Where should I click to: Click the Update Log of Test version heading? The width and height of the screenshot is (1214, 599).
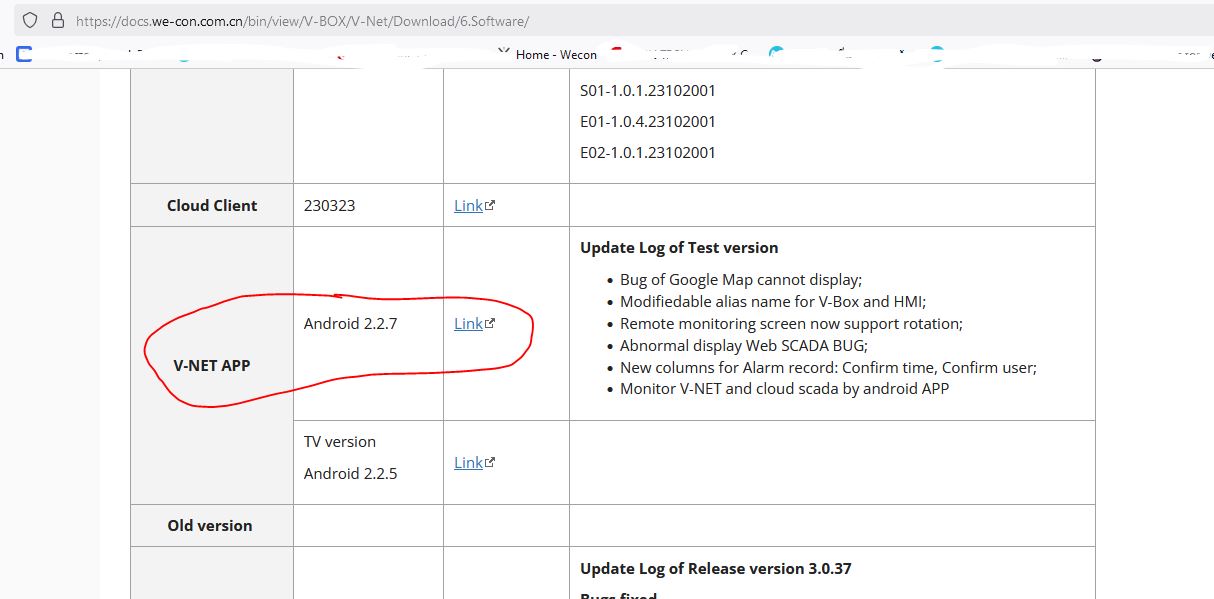[679, 247]
